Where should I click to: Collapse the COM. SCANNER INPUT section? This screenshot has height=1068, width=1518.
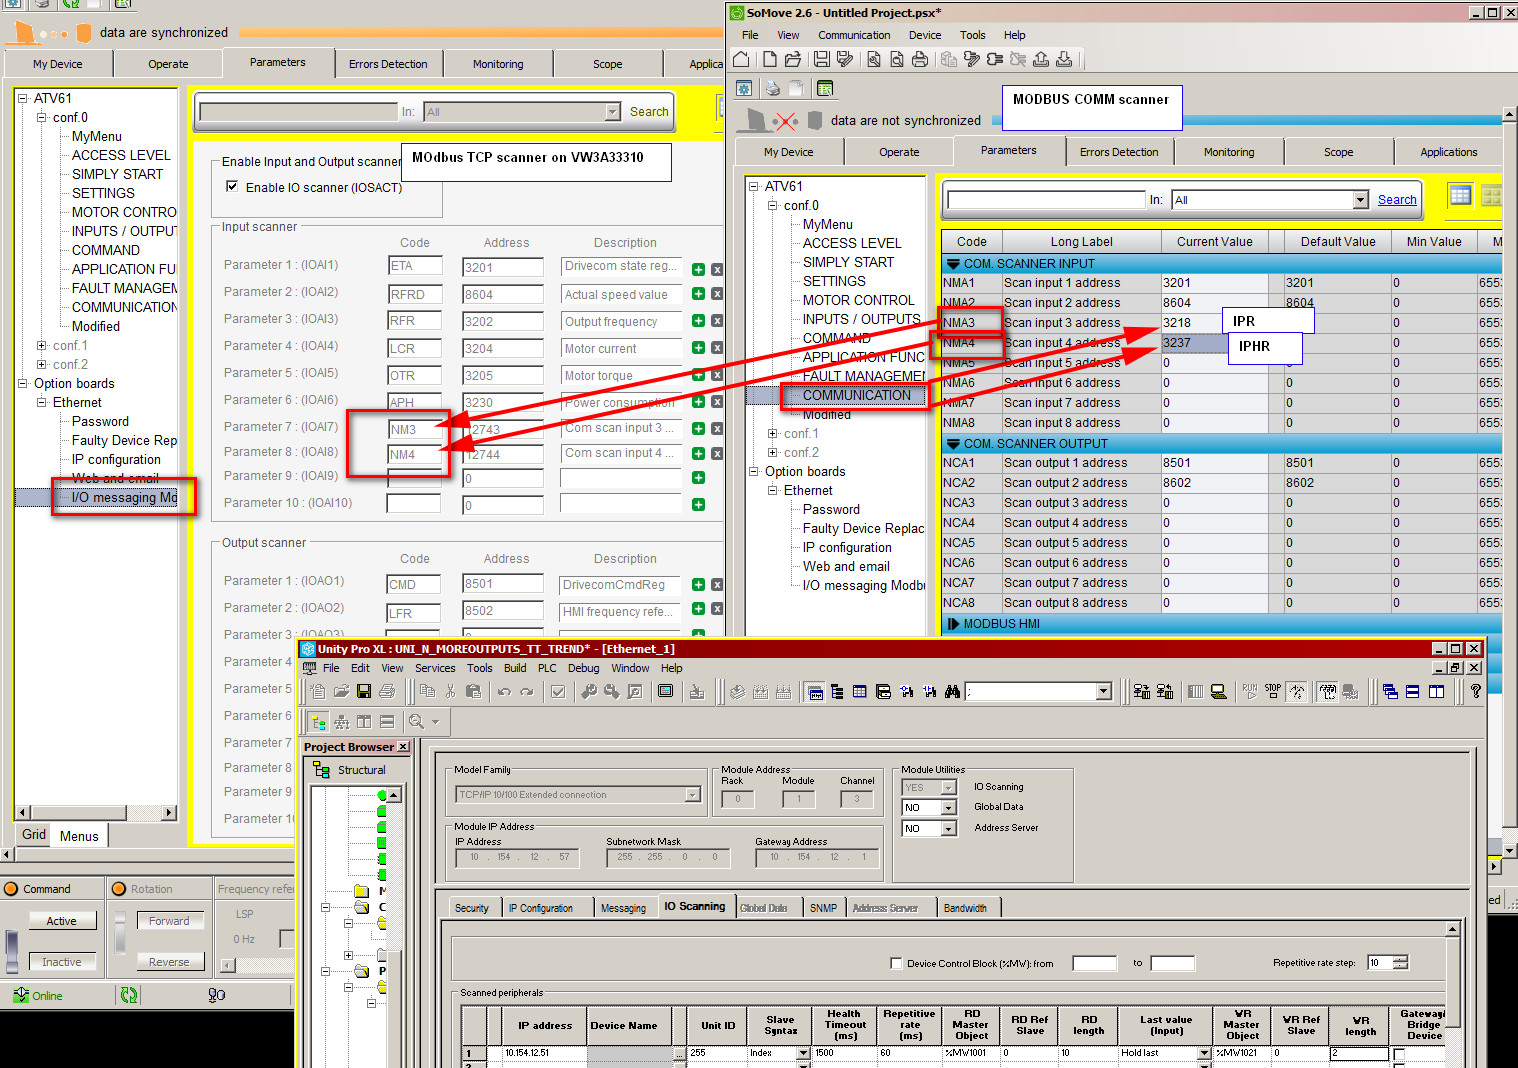pyautogui.click(x=953, y=264)
